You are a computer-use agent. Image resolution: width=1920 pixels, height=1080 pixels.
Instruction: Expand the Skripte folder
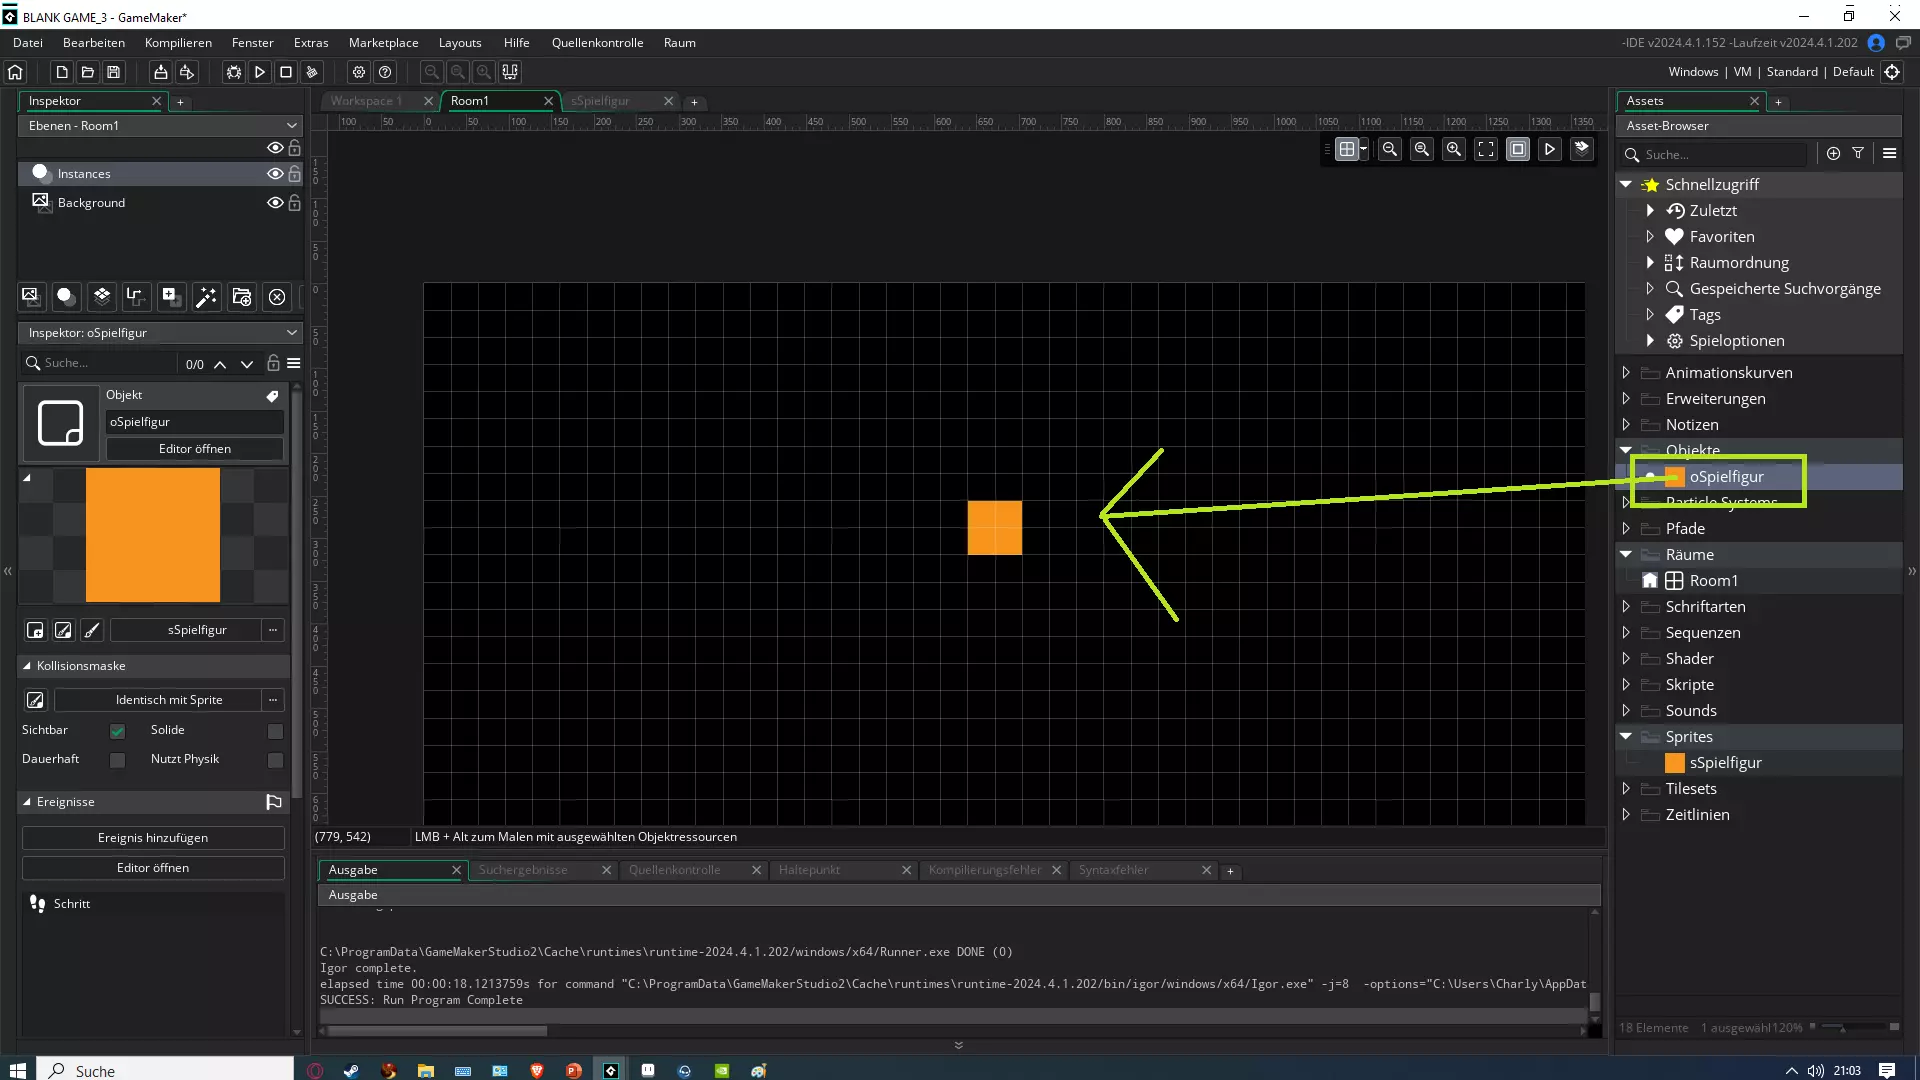tap(1626, 685)
